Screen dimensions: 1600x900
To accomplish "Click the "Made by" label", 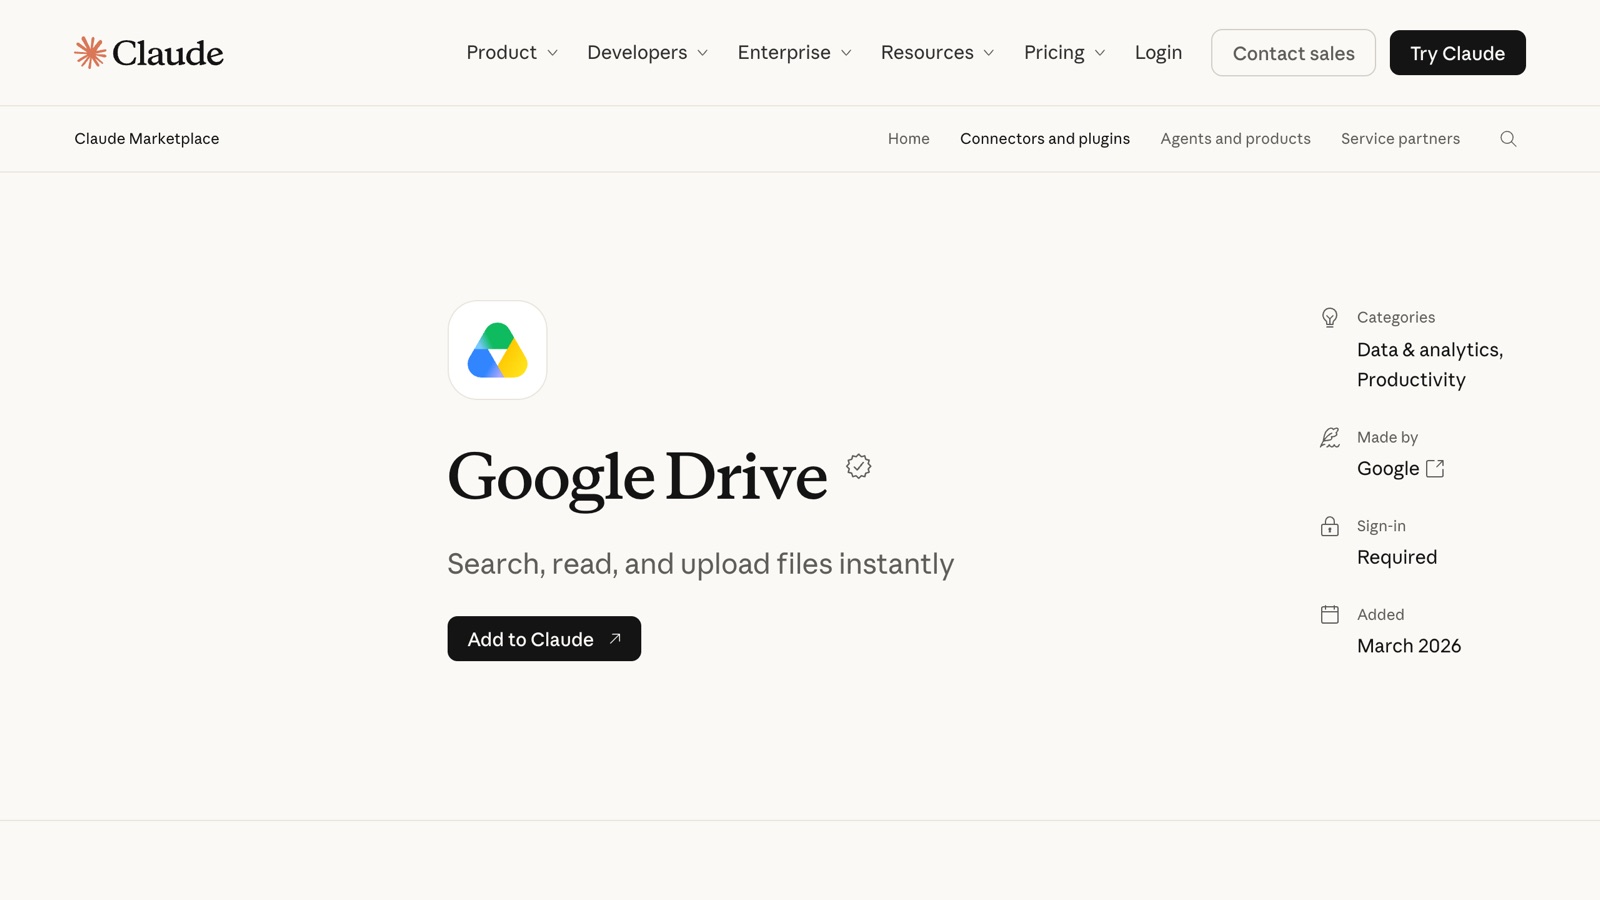I will (1387, 437).
